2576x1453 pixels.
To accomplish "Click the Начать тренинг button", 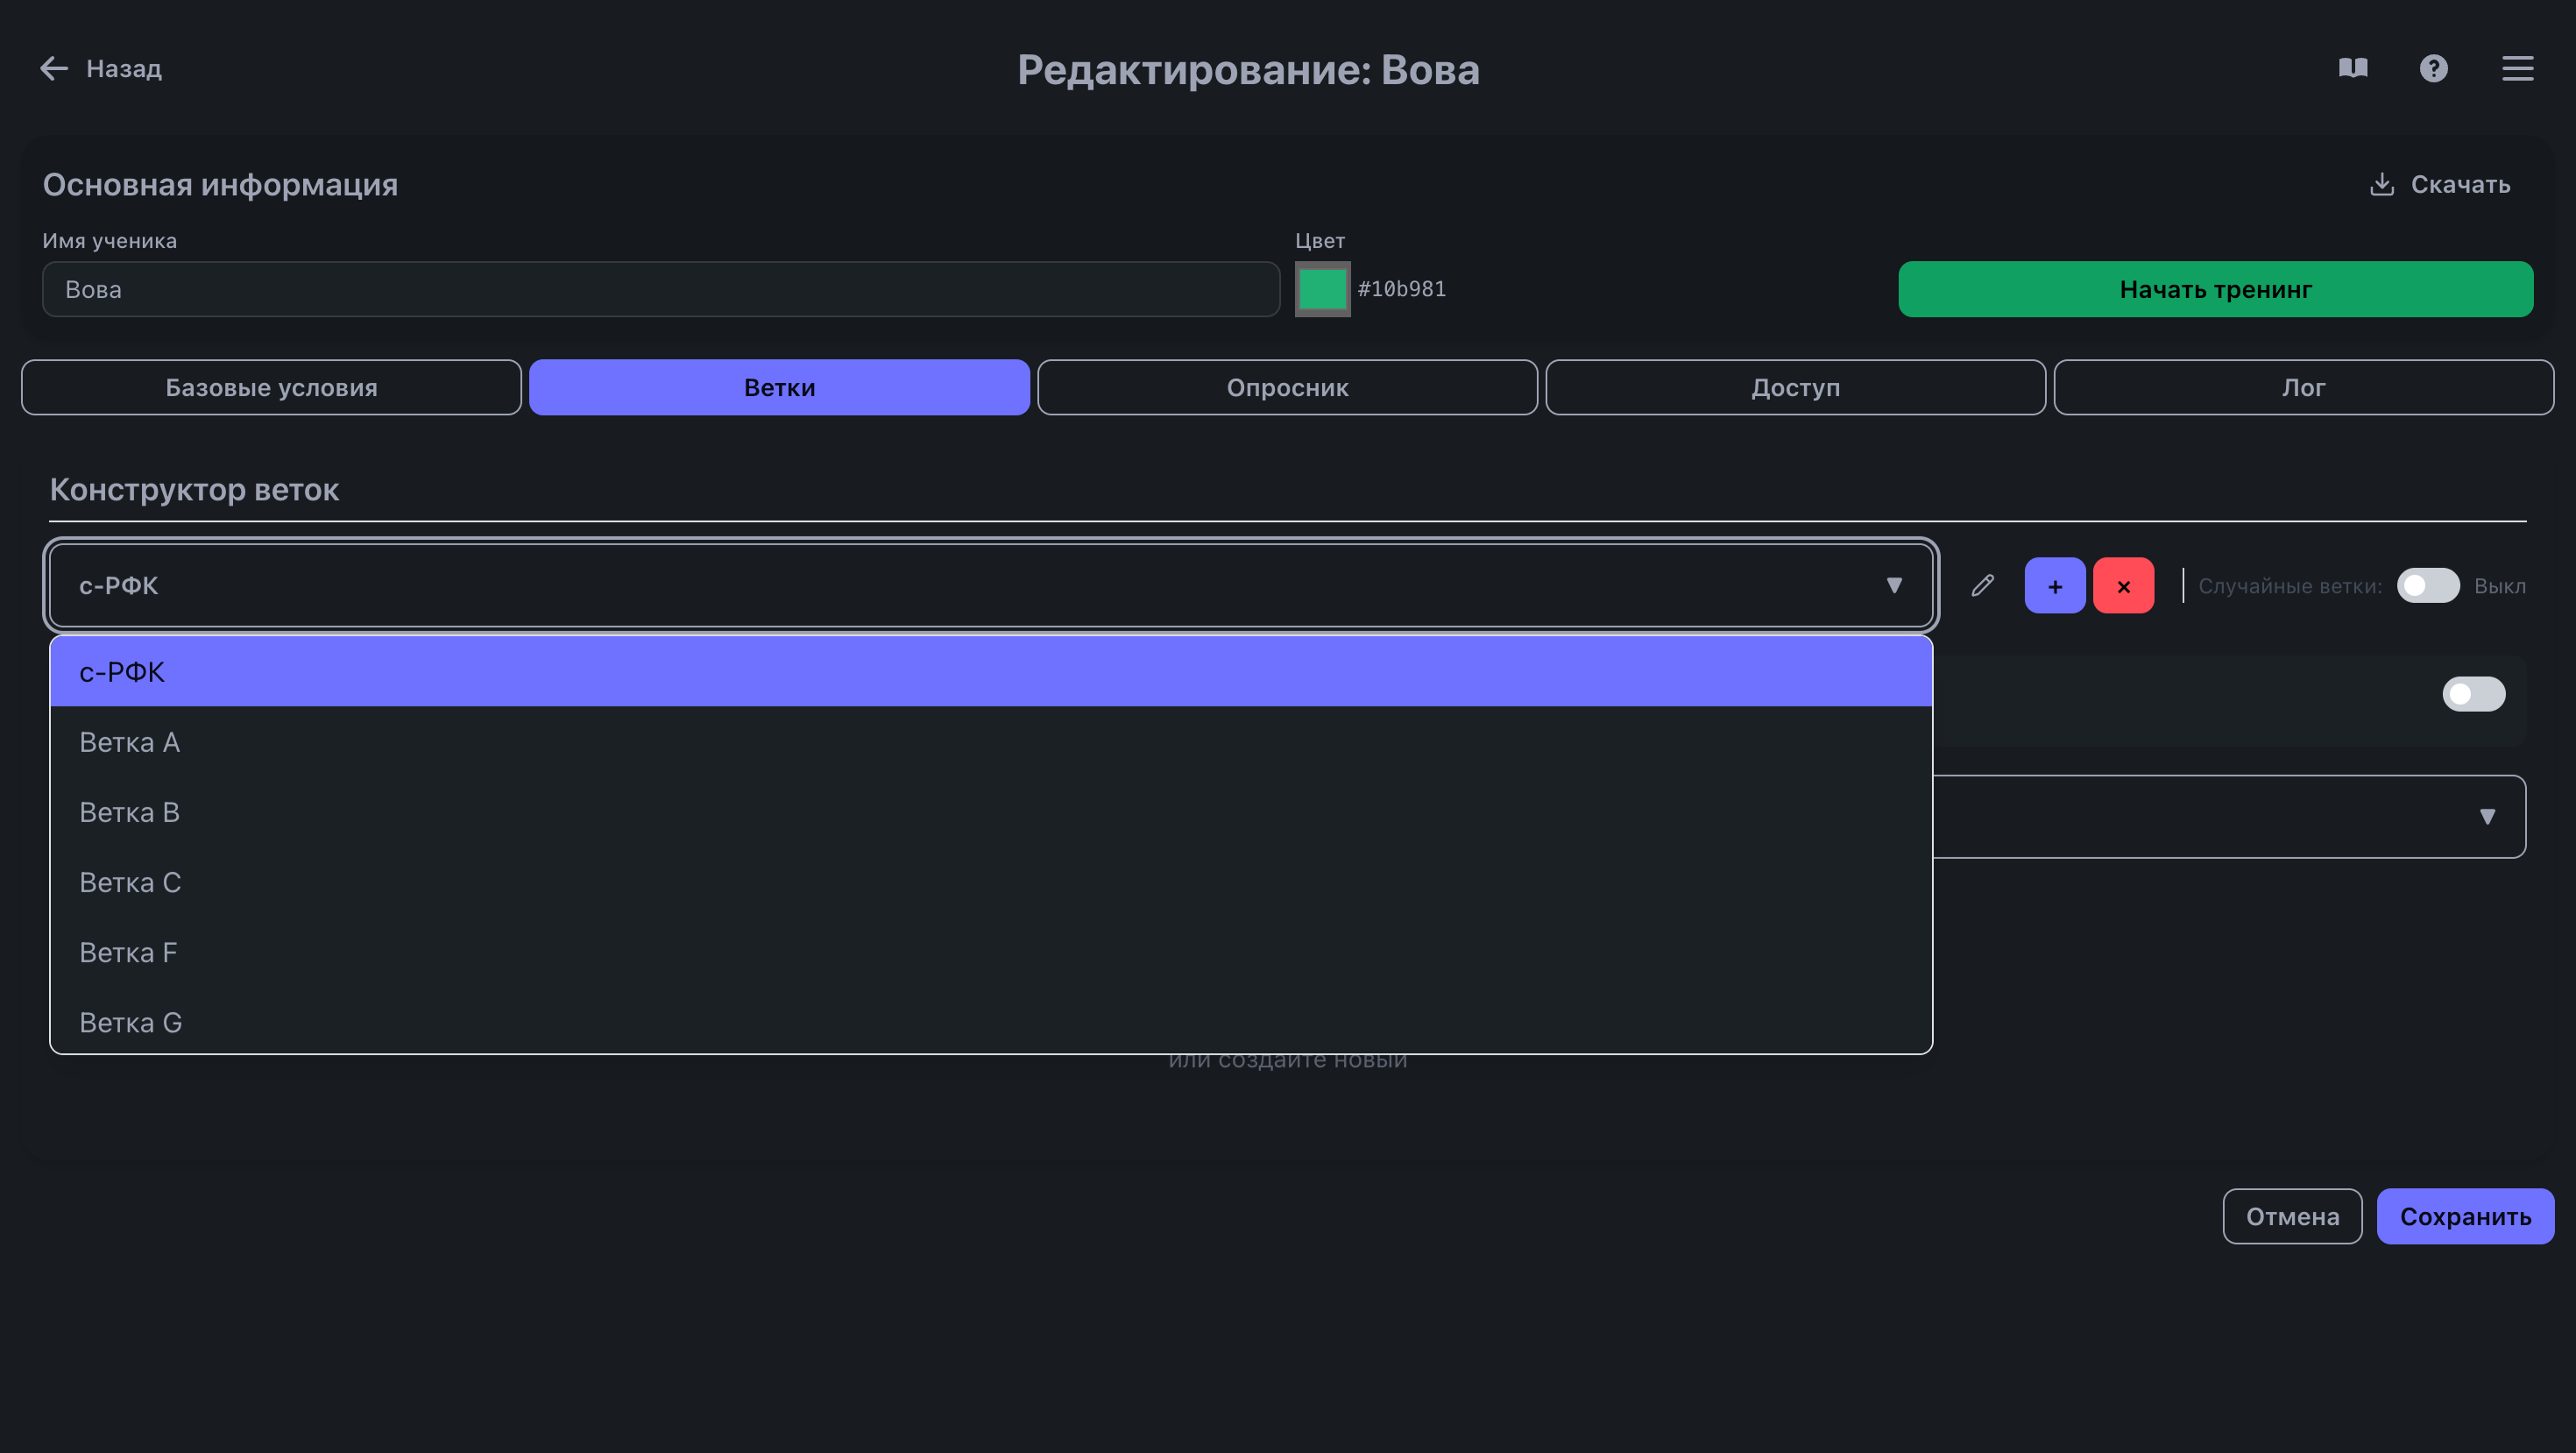I will coord(2215,290).
